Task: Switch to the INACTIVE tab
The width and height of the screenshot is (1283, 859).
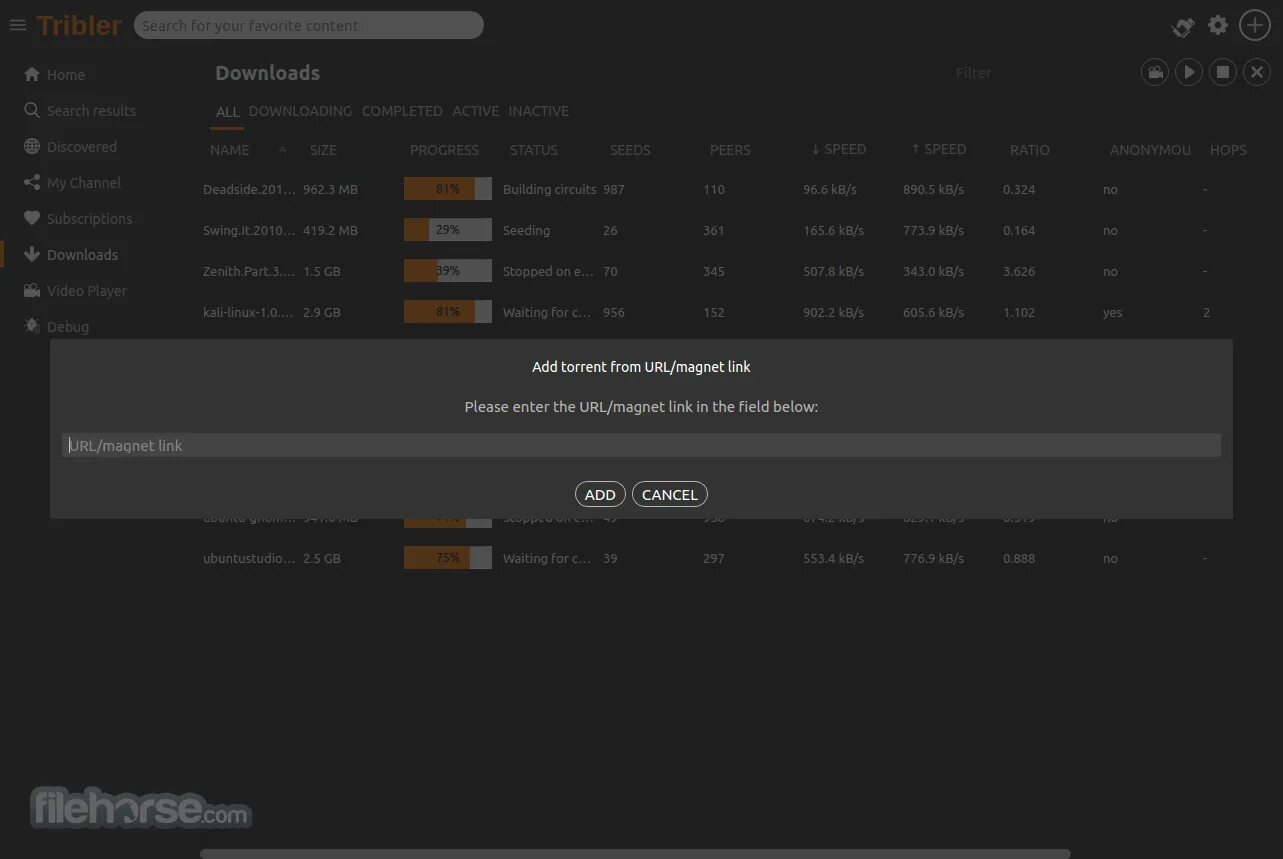Action: tap(538, 111)
